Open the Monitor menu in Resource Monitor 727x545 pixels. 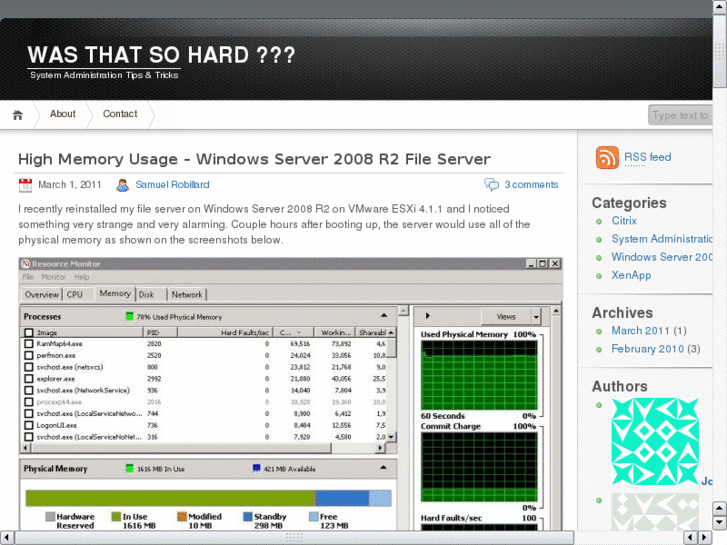[53, 277]
